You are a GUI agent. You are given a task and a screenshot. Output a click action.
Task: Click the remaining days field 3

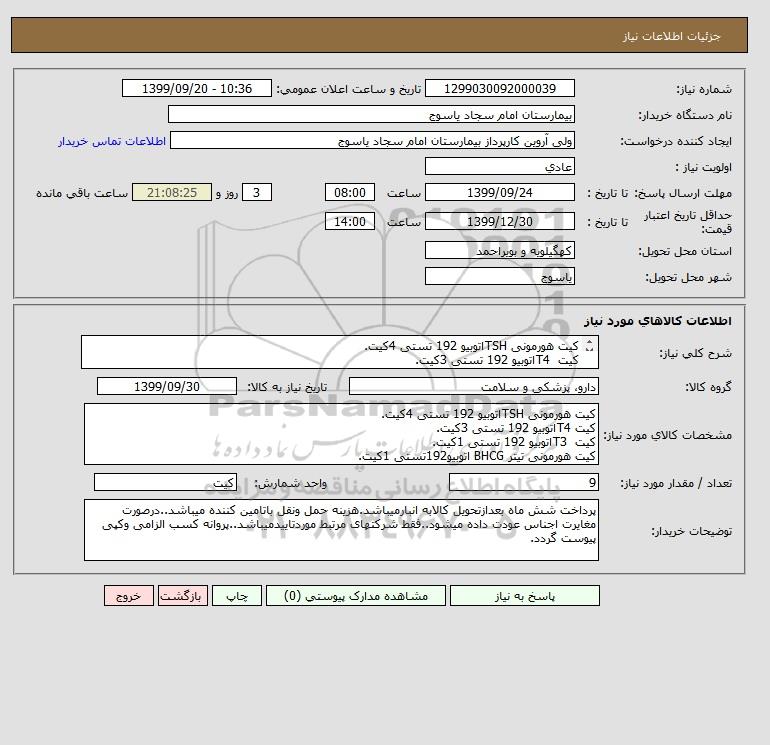[256, 193]
